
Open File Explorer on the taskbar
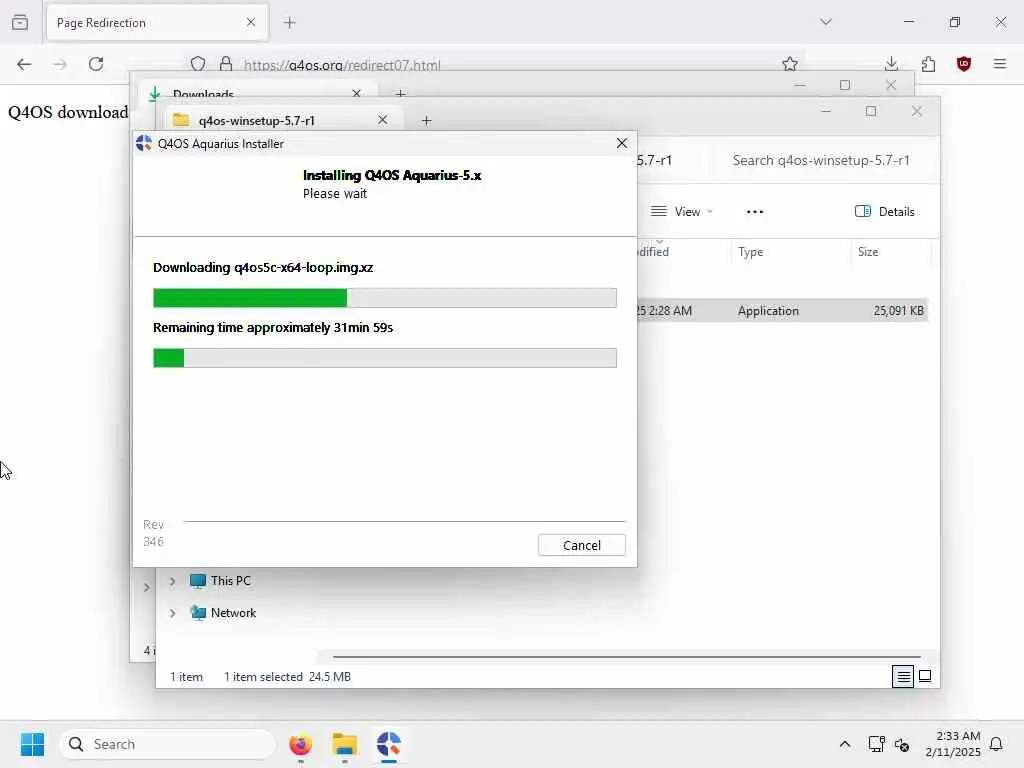click(345, 744)
